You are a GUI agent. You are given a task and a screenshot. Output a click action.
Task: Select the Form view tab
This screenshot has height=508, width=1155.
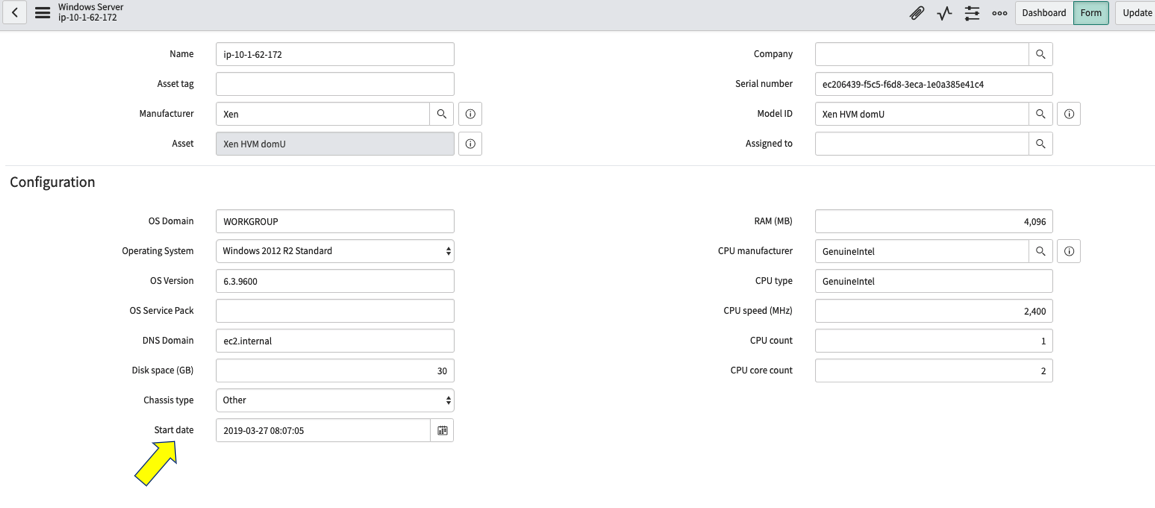(x=1091, y=13)
